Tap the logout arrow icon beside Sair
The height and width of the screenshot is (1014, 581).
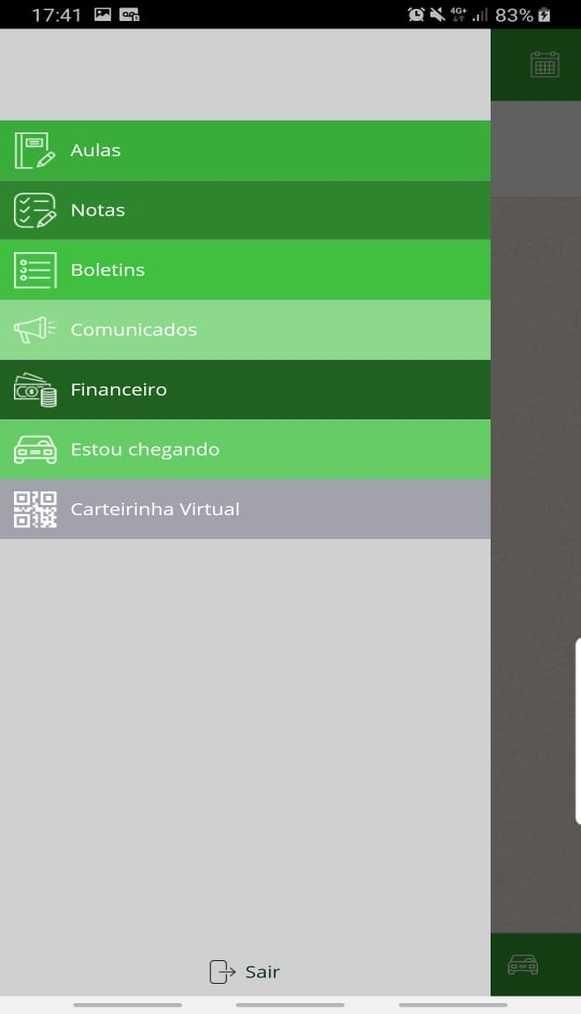[x=222, y=971]
